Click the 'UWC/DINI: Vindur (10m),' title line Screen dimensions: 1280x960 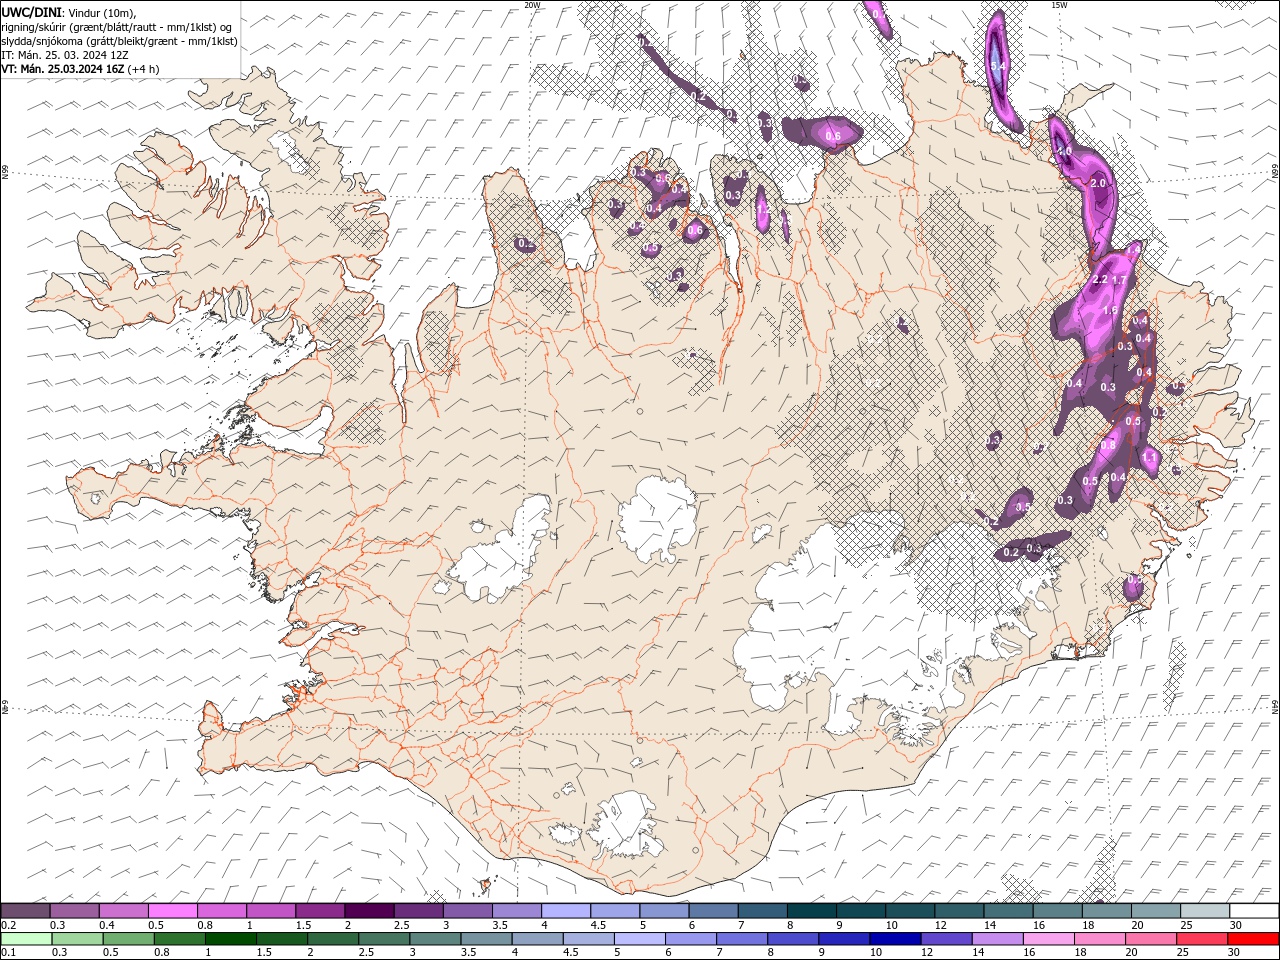point(68,11)
